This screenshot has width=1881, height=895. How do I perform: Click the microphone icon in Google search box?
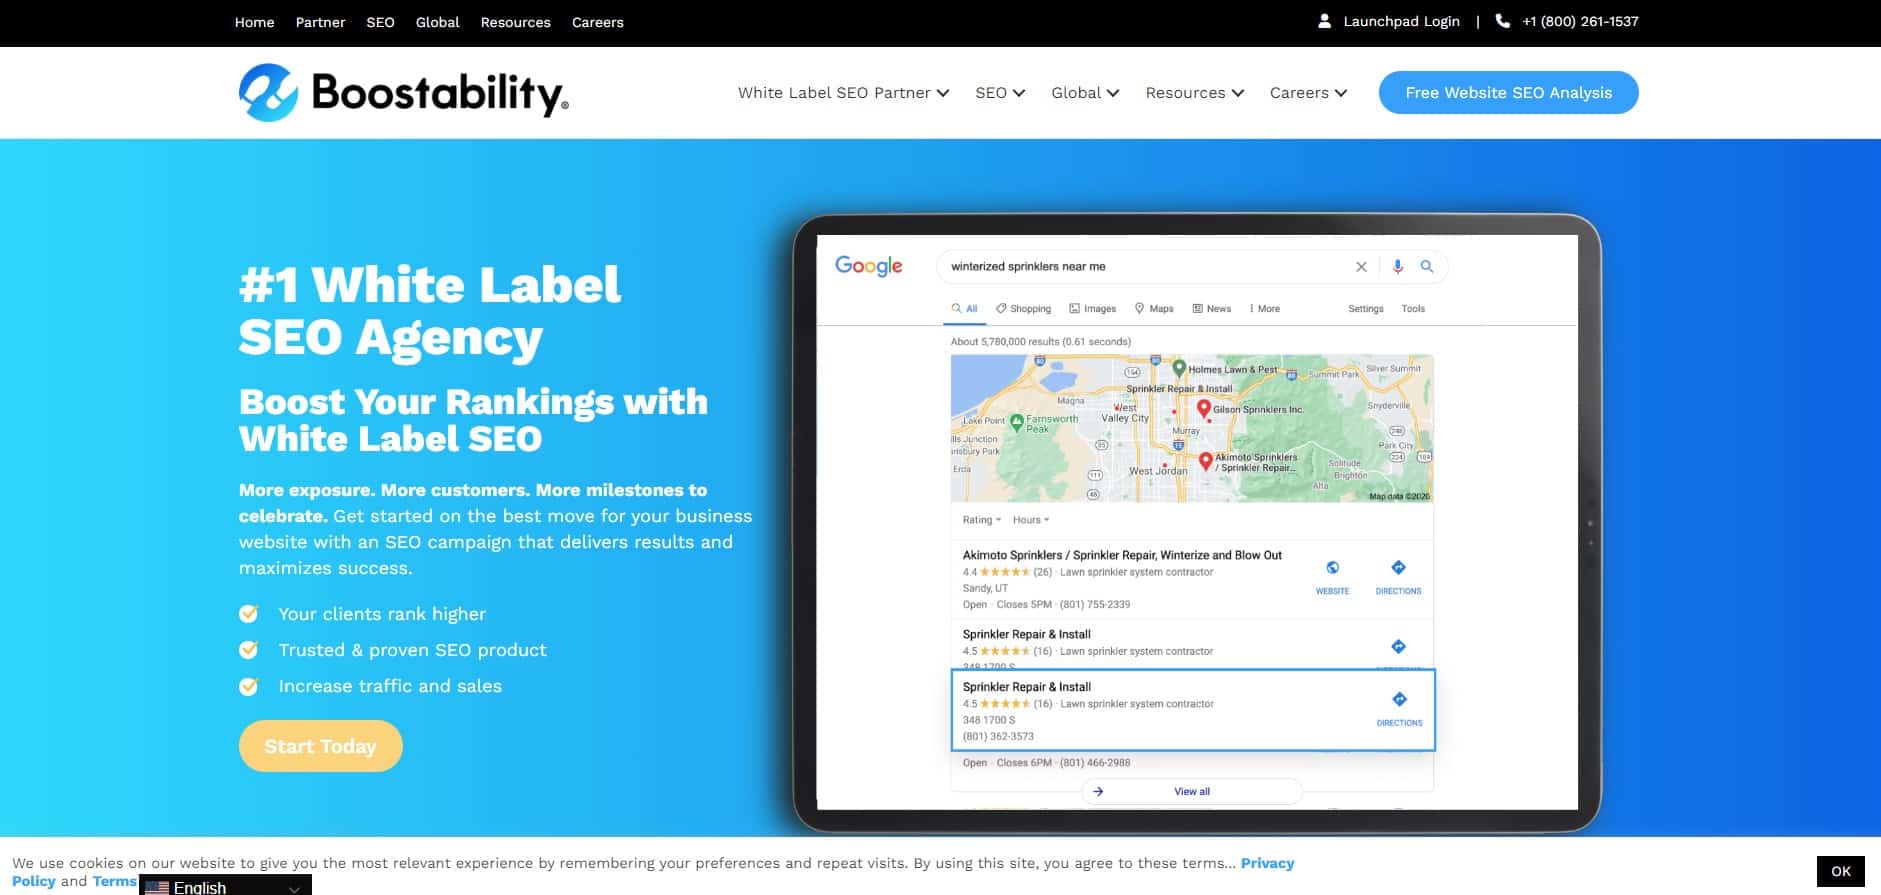point(1398,267)
